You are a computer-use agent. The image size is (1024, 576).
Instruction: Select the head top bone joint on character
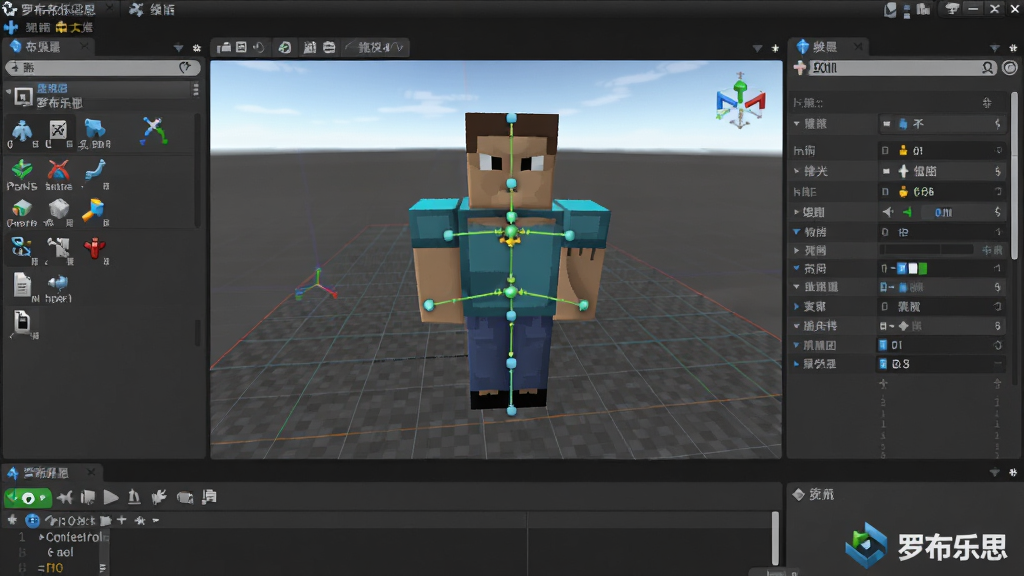pos(511,118)
